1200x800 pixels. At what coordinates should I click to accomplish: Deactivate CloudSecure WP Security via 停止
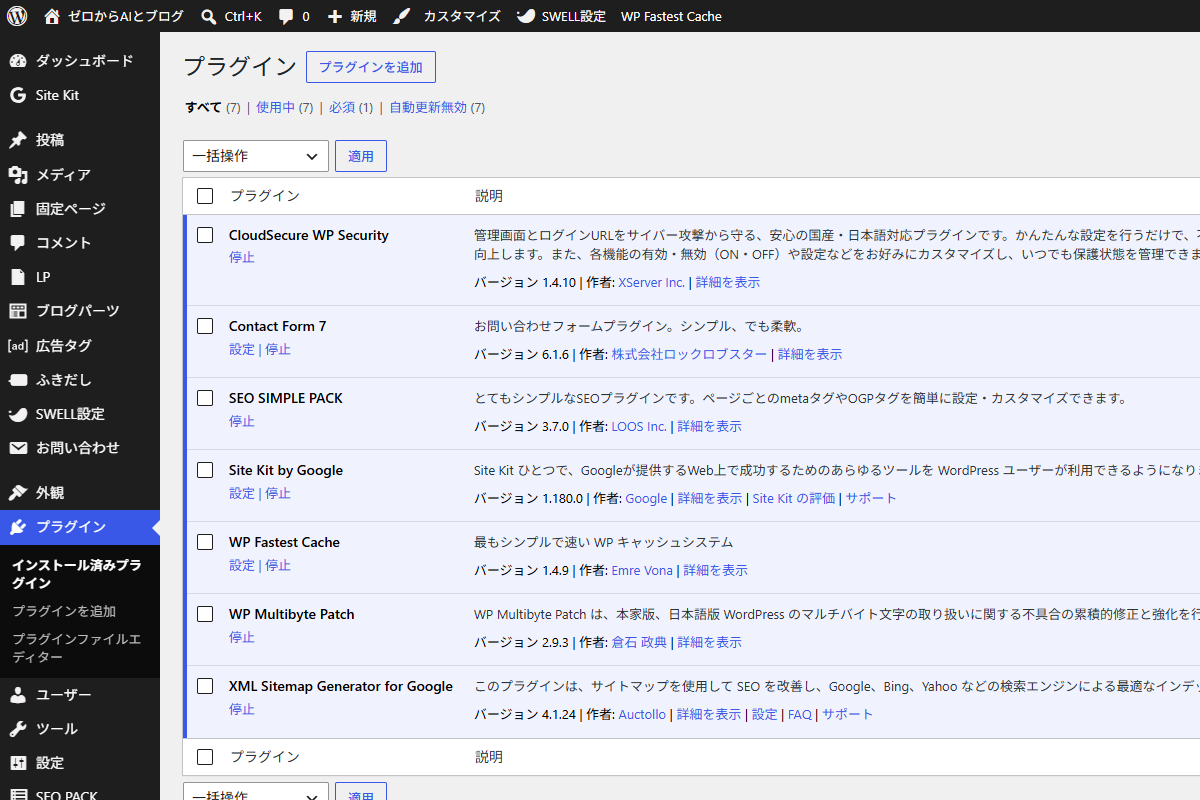click(242, 257)
